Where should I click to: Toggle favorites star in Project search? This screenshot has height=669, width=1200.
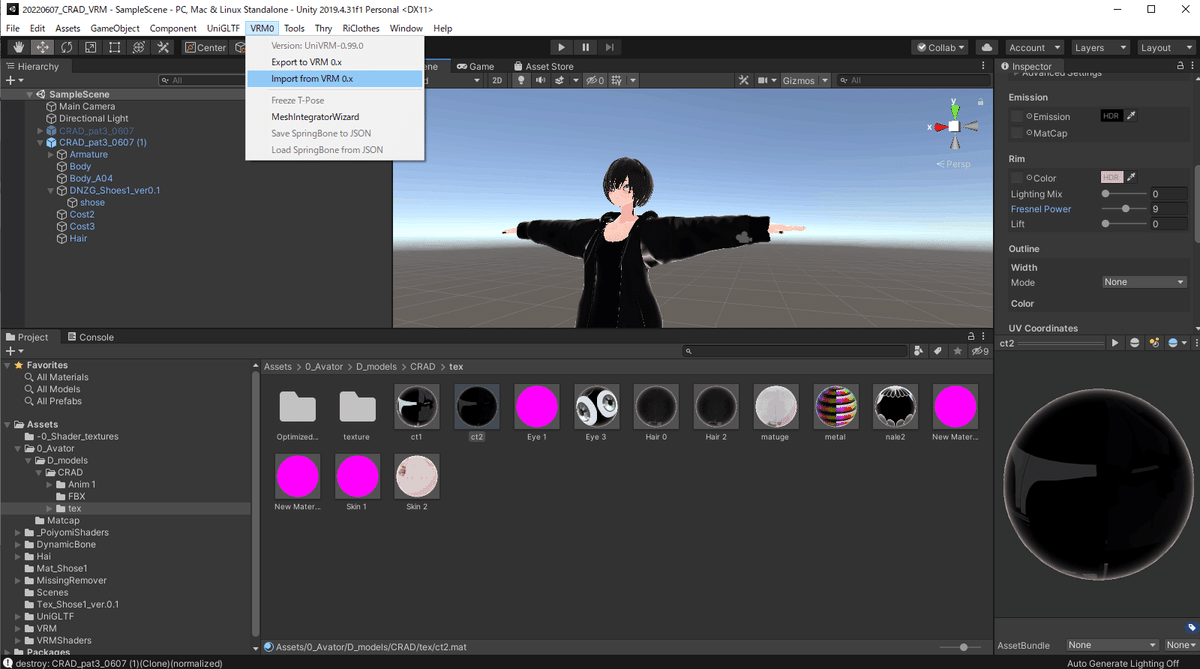[957, 351]
